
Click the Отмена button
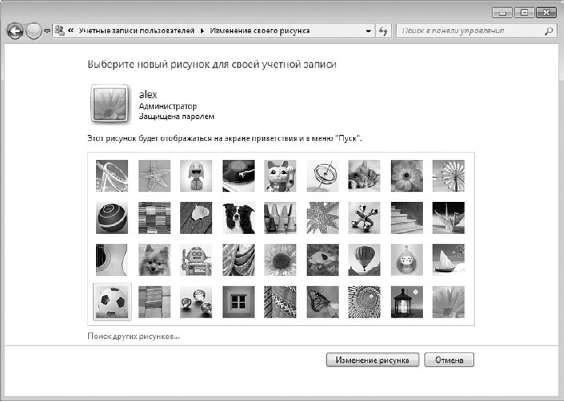(x=449, y=360)
